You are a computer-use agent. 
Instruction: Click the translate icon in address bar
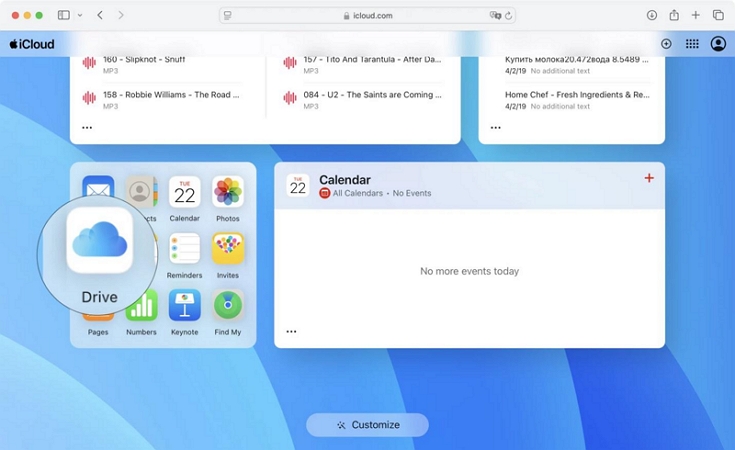click(x=495, y=15)
